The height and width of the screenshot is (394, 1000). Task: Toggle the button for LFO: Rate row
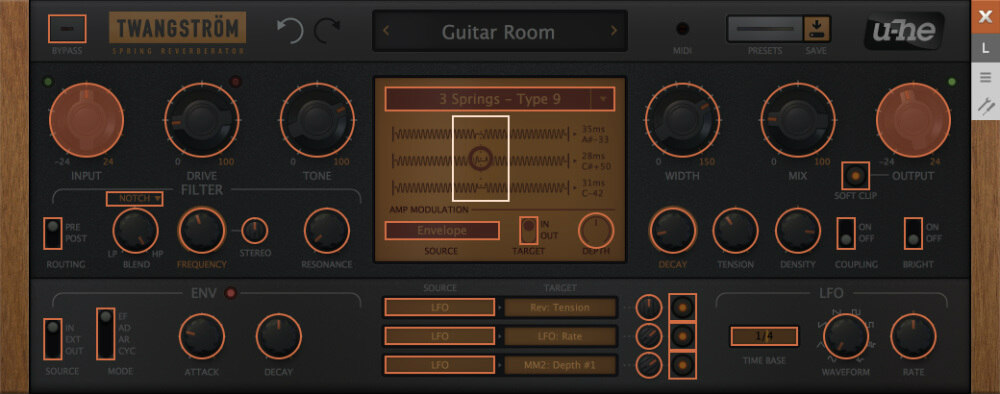click(x=682, y=336)
